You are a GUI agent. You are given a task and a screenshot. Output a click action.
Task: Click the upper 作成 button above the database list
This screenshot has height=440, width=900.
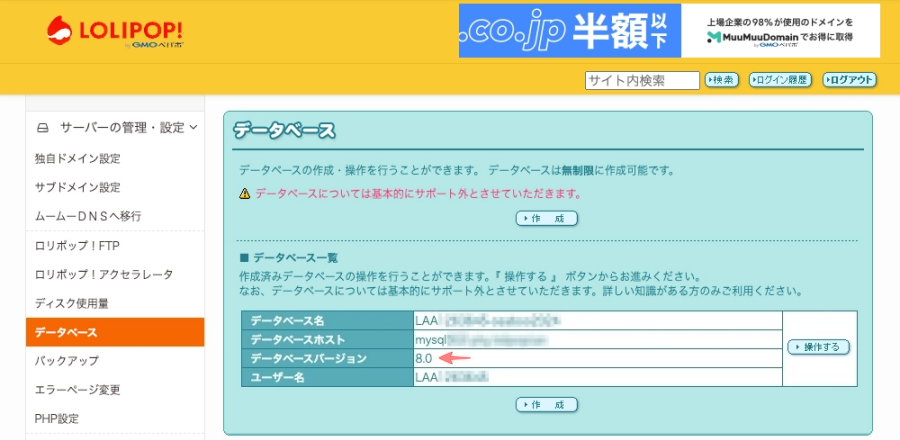tap(546, 219)
